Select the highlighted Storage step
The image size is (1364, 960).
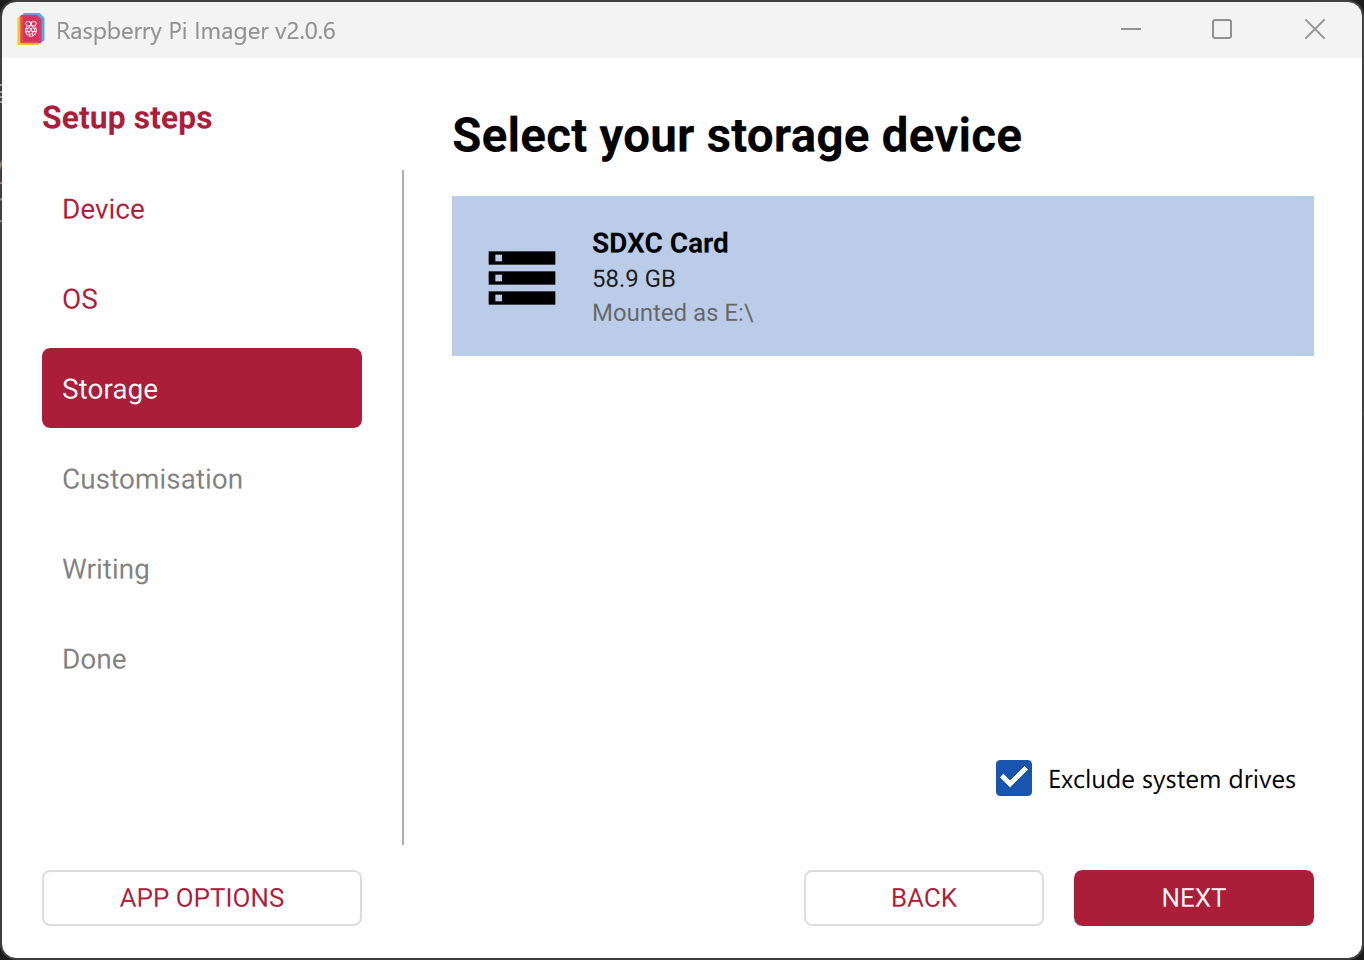[x=201, y=388]
